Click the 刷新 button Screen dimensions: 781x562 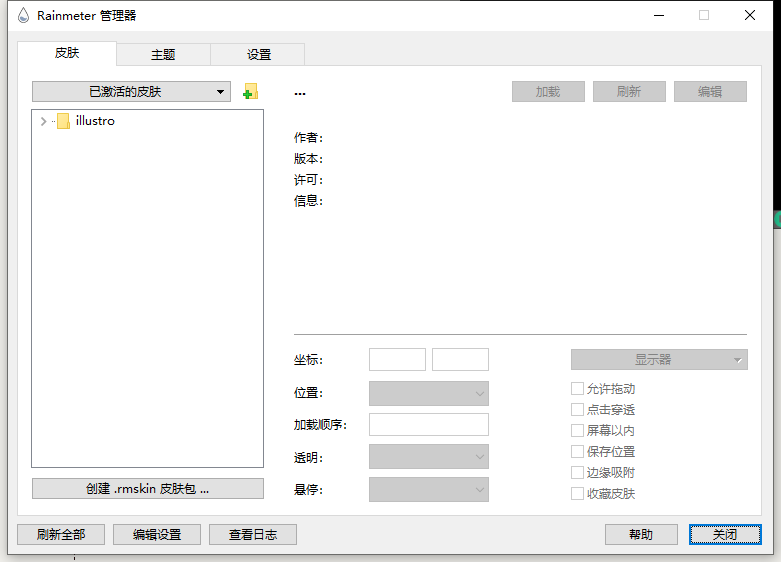629,92
